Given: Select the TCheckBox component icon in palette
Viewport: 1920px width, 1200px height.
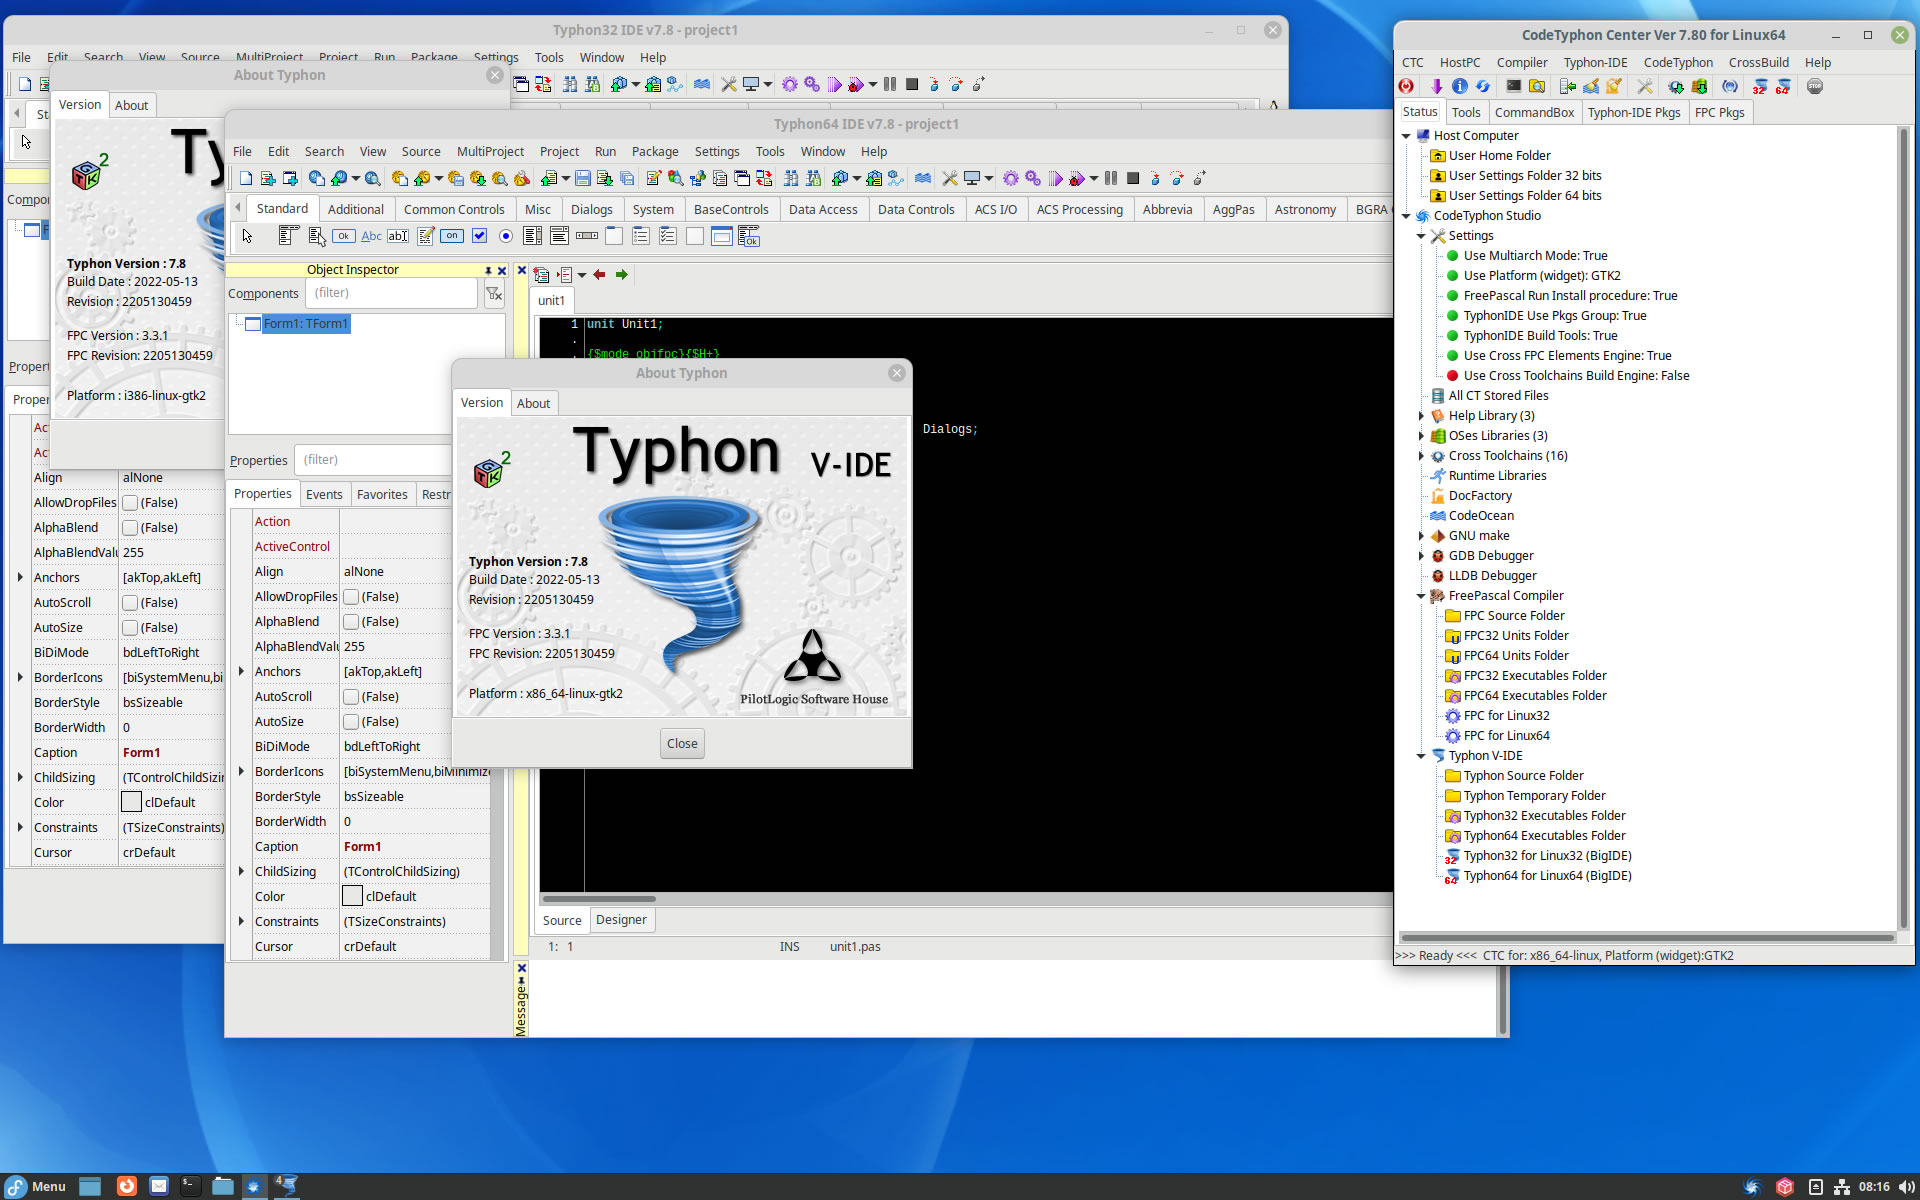Looking at the screenshot, I should 479,236.
